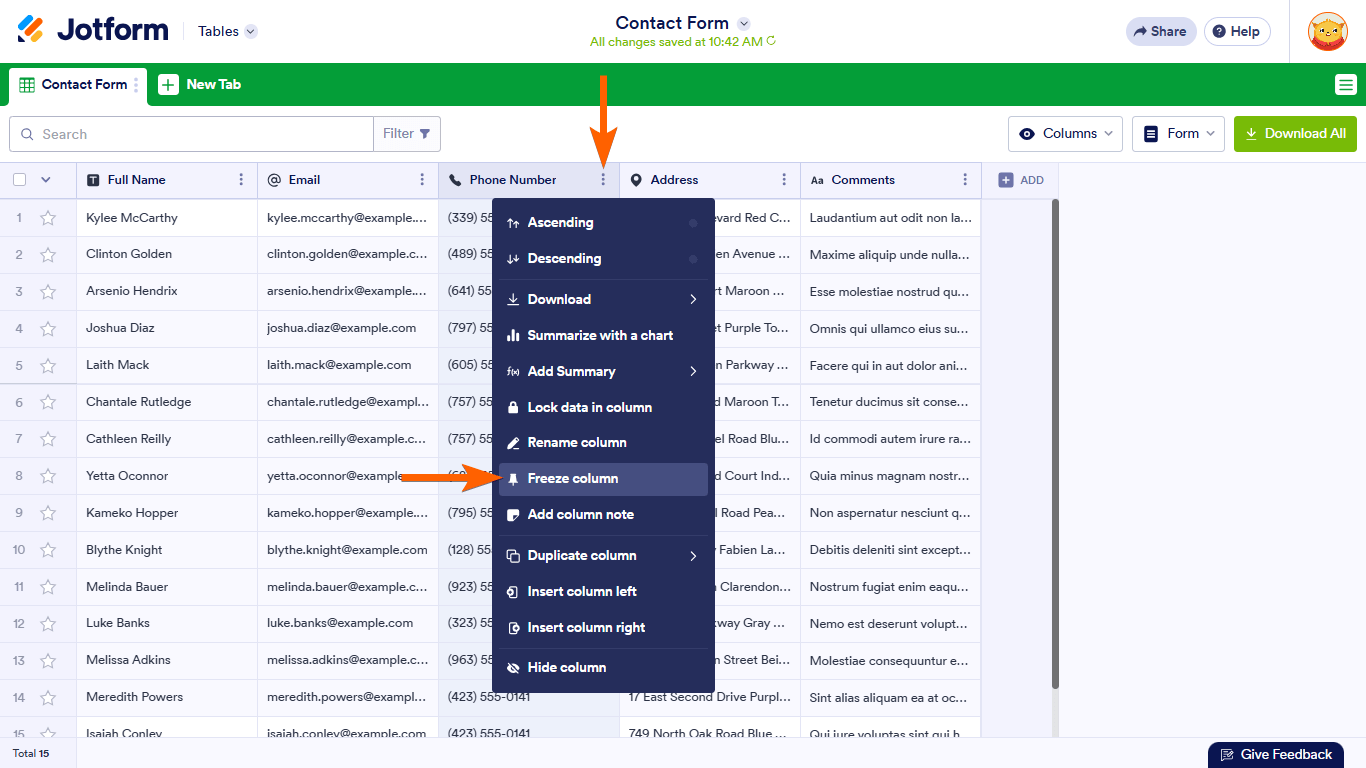Star the Kylee McCarthy row
The image size is (1366, 768).
(x=48, y=218)
